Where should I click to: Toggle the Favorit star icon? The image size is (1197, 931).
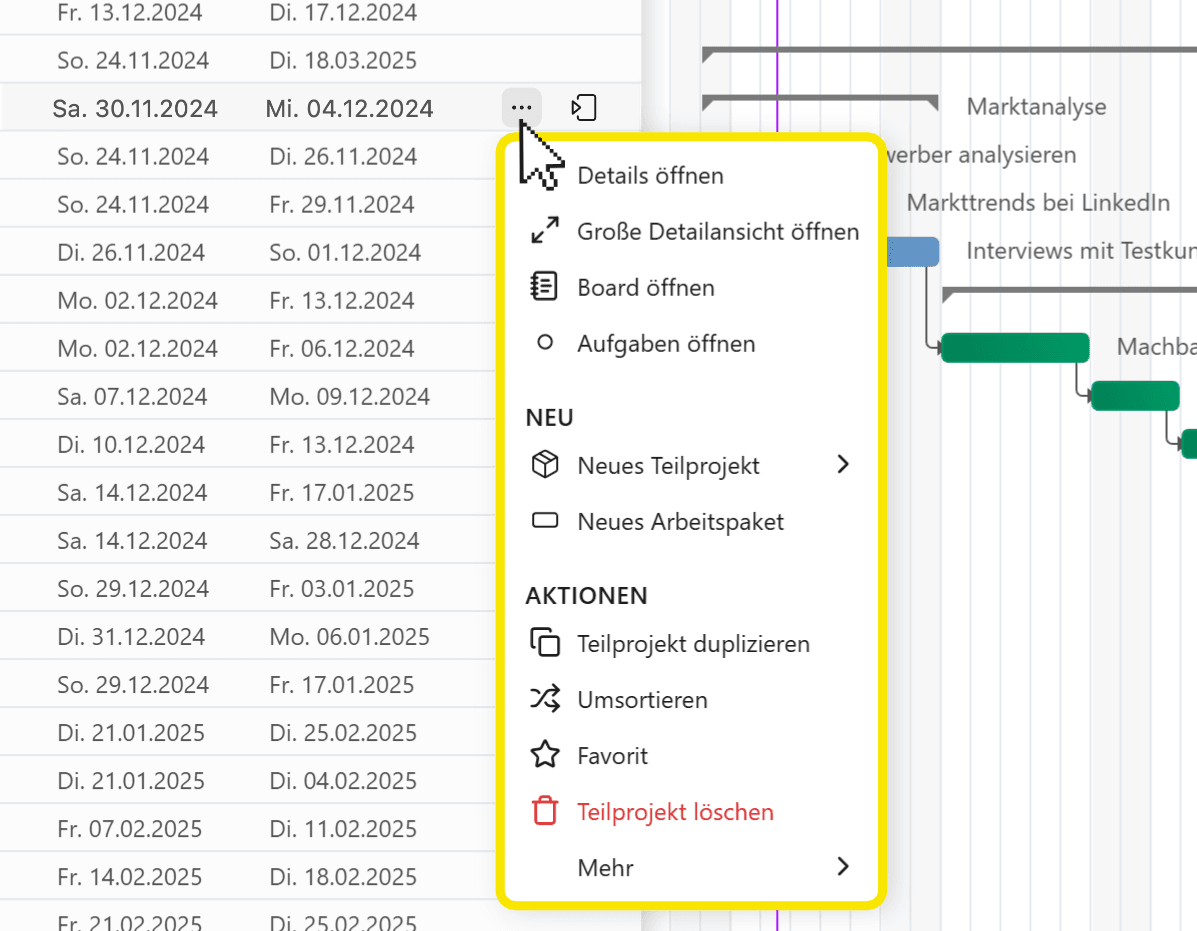pos(545,756)
